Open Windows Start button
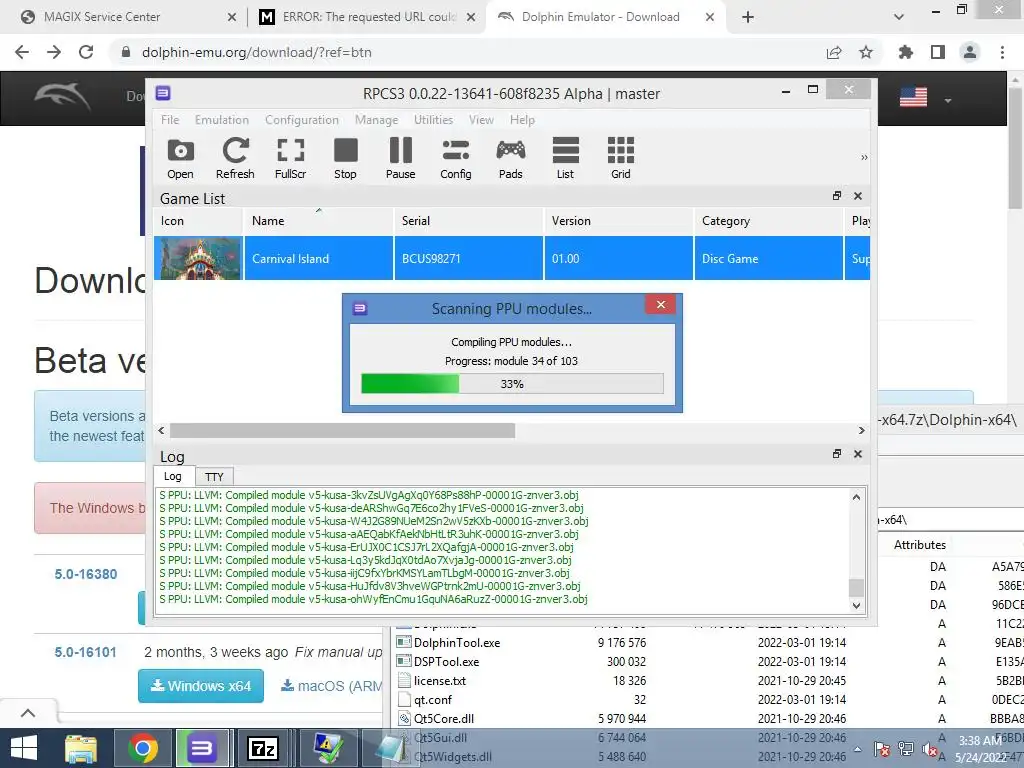Screen dimensions: 1024x768 (24, 748)
